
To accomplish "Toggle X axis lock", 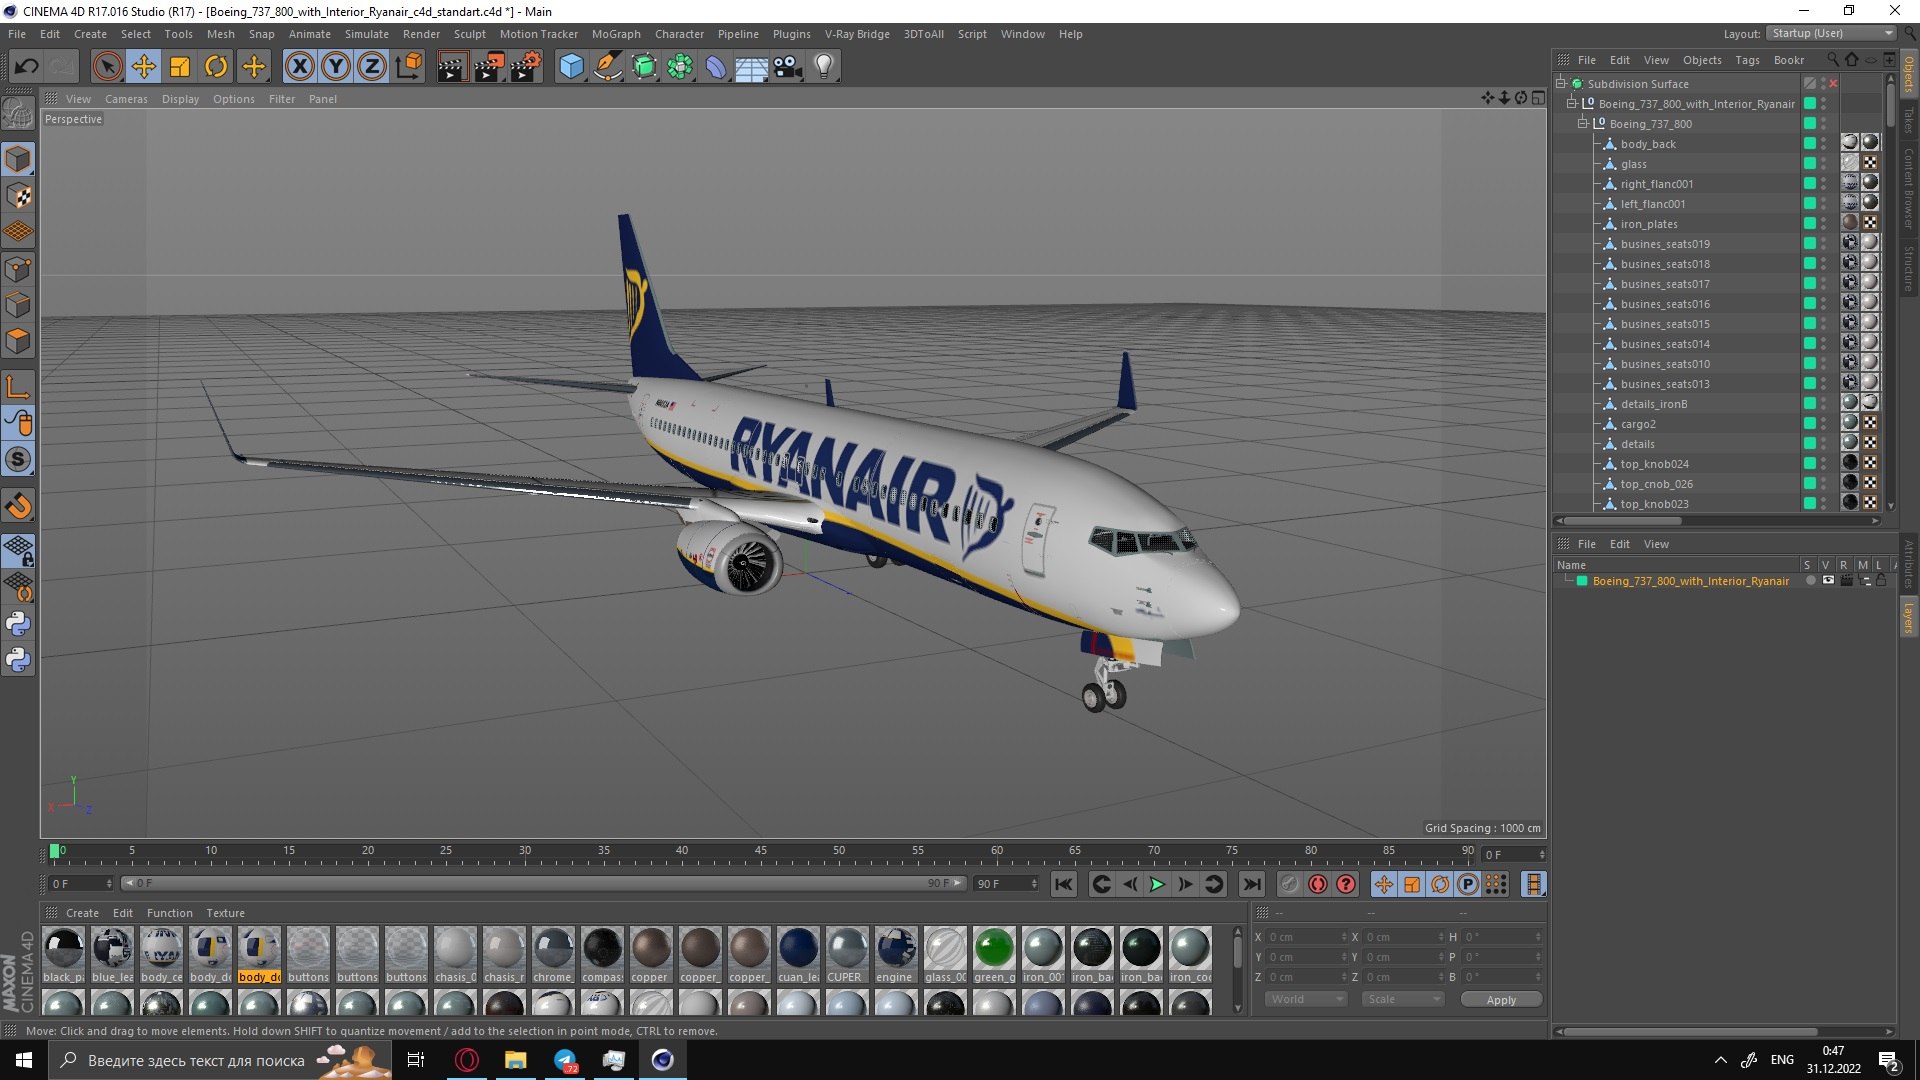I will pyautogui.click(x=299, y=67).
